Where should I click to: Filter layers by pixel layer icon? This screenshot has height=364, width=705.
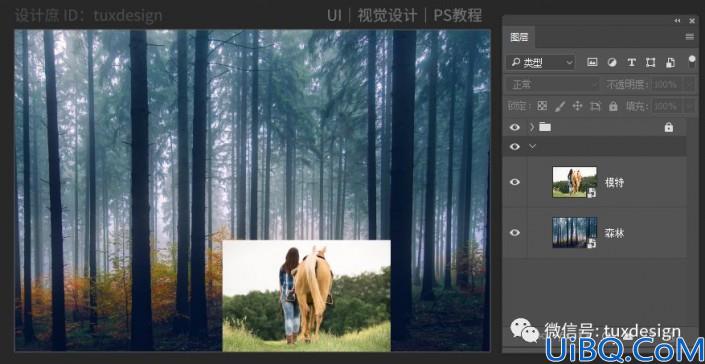click(x=592, y=62)
